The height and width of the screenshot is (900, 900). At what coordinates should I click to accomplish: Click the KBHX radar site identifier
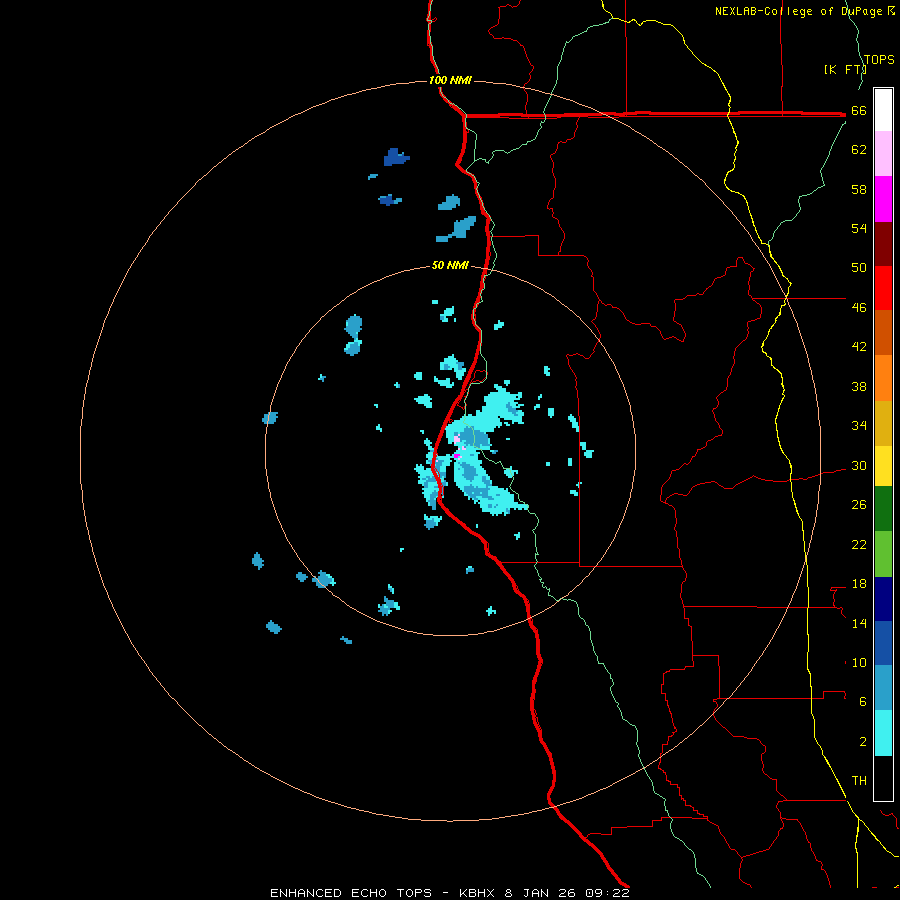479,893
